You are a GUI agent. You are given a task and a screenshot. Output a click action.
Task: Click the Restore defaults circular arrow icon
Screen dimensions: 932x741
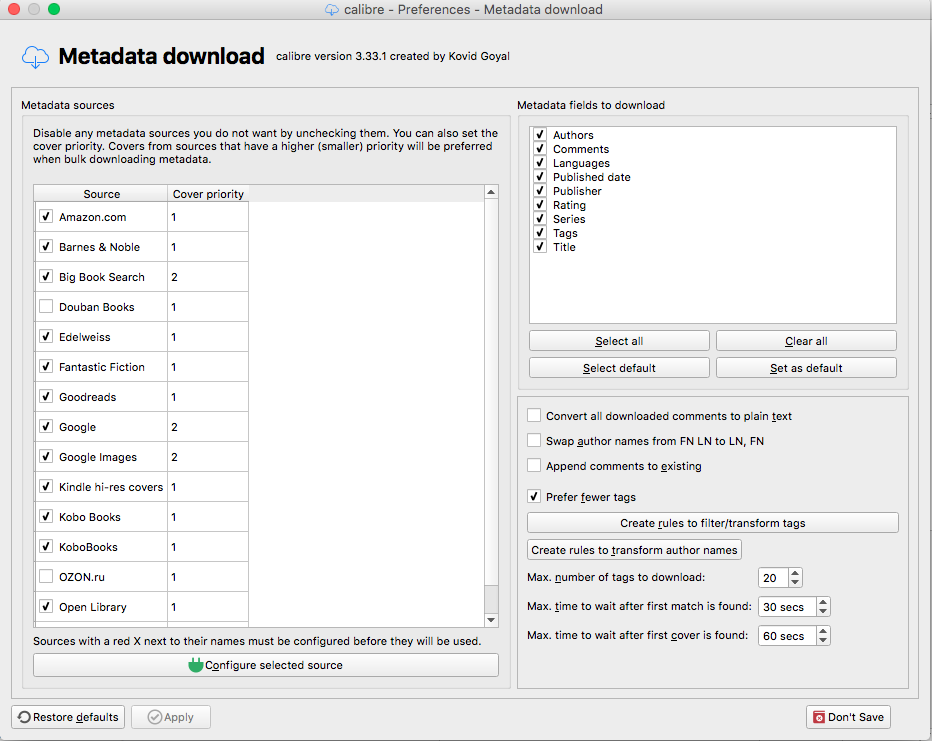[x=24, y=717]
